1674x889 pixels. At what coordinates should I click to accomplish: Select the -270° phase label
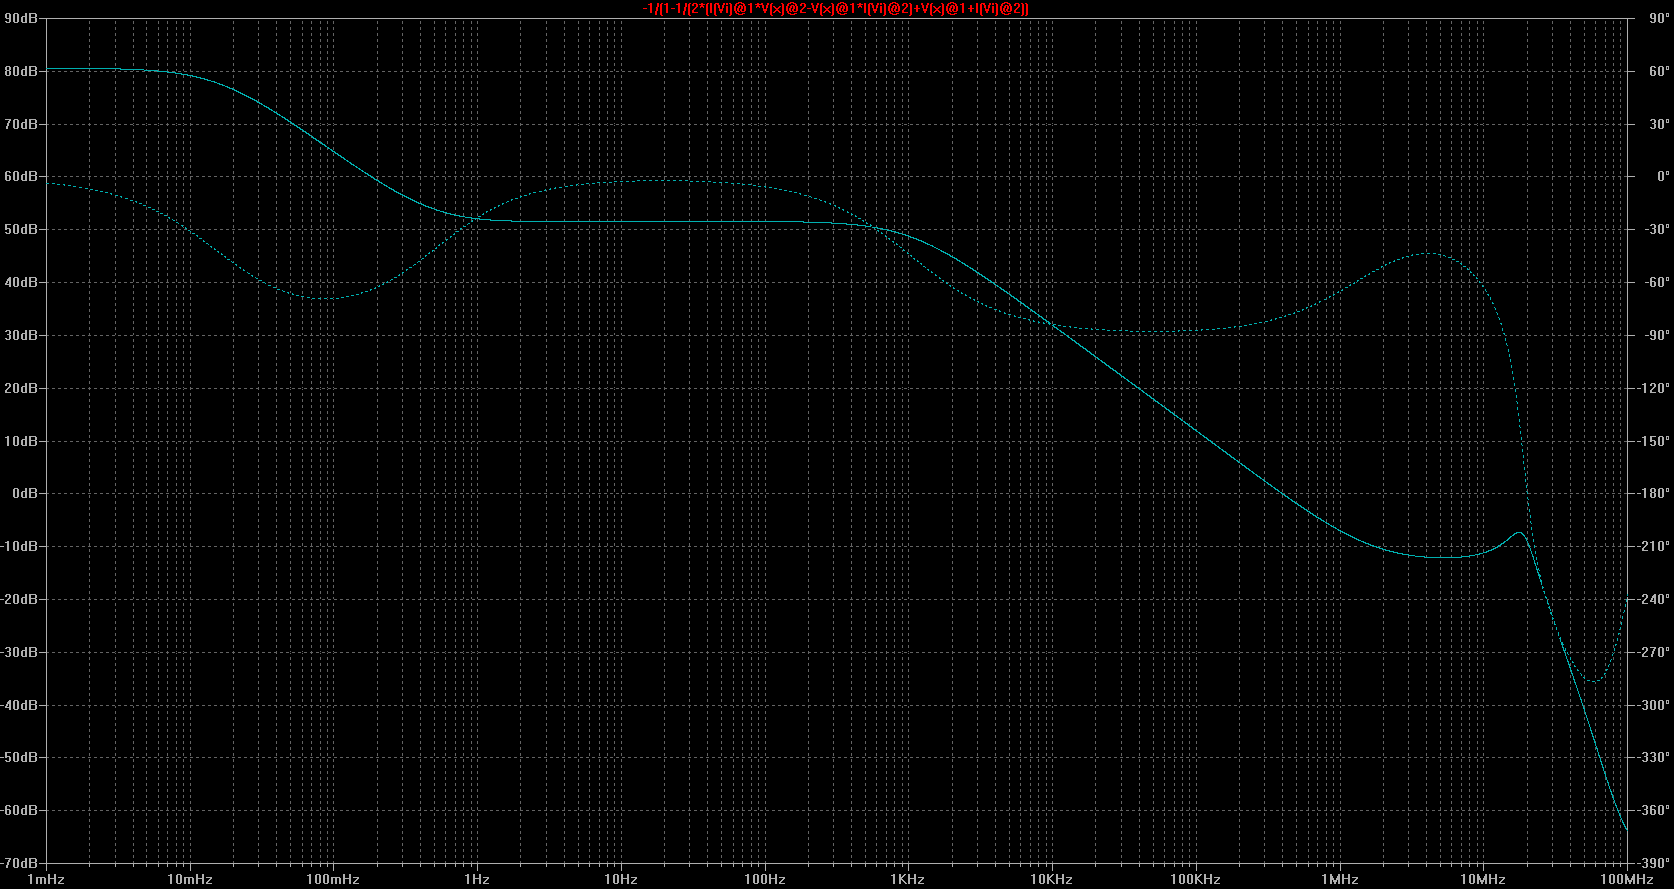pos(1653,652)
